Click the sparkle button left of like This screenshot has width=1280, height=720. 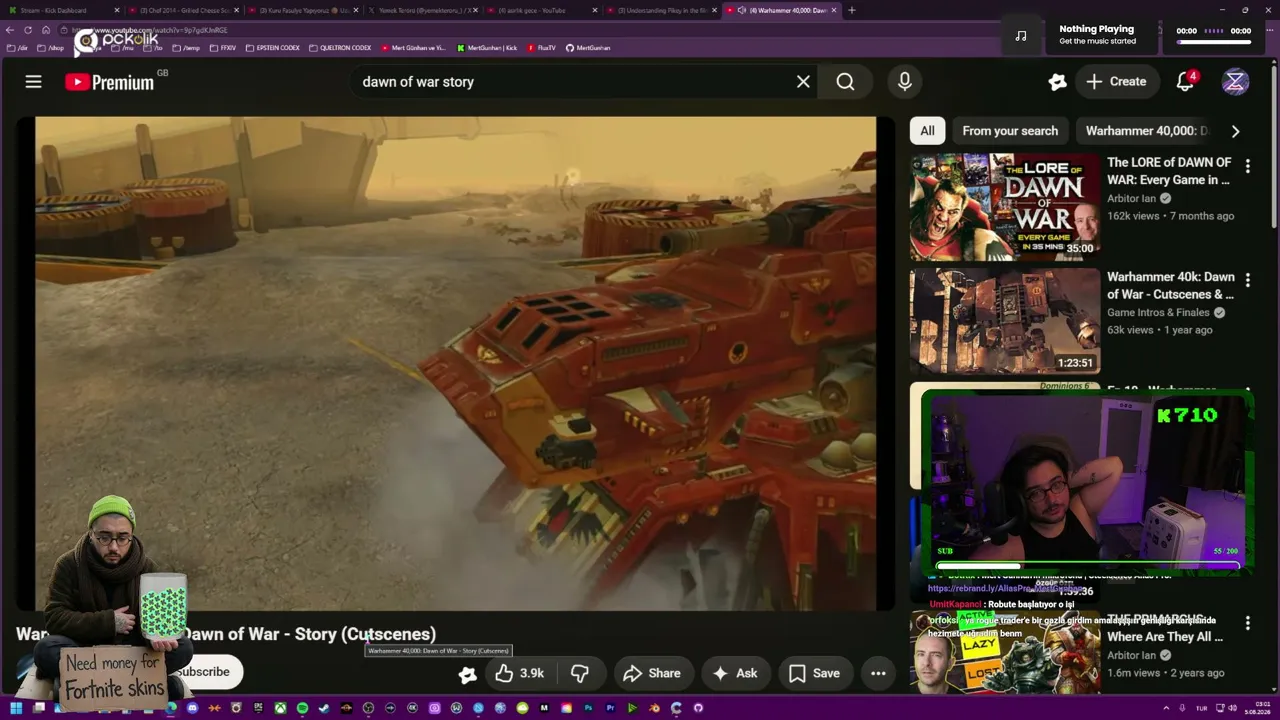click(x=467, y=674)
